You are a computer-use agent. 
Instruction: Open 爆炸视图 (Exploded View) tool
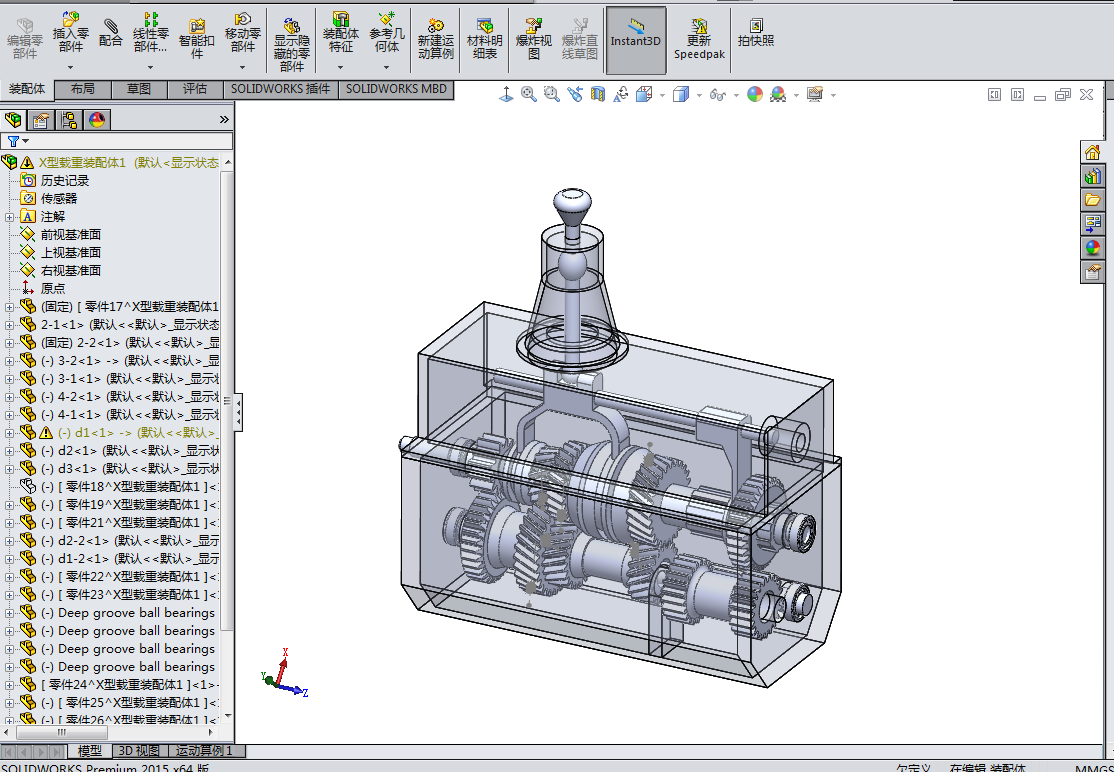[533, 38]
